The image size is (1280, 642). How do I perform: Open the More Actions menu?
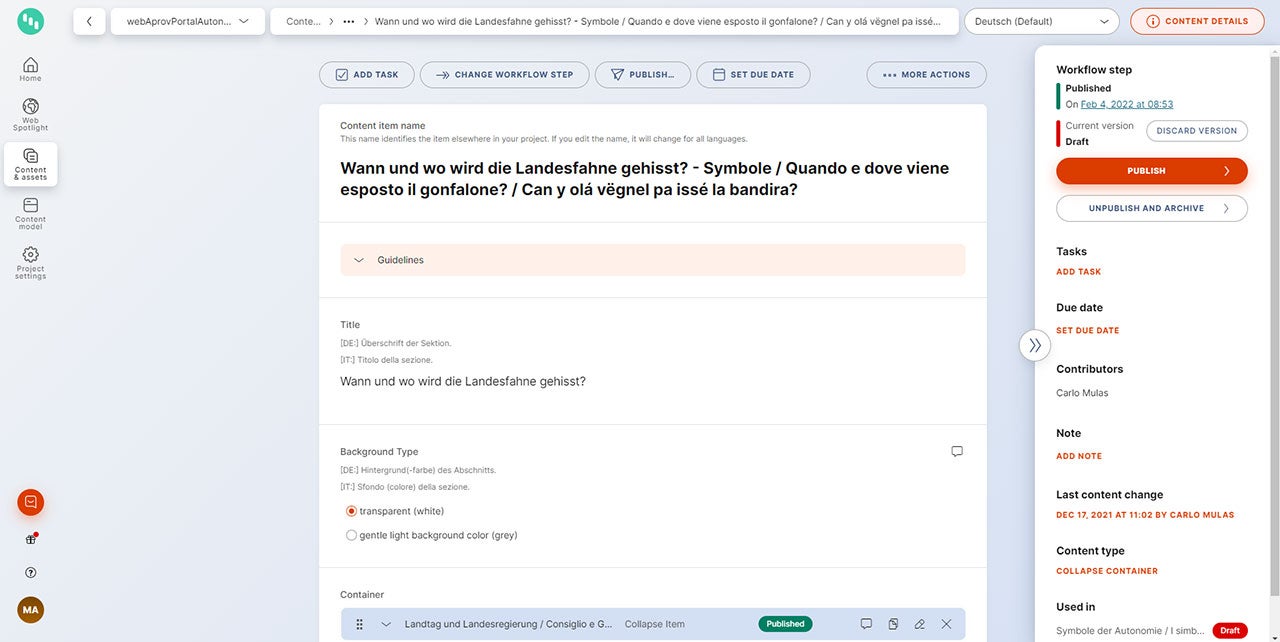tap(926, 75)
